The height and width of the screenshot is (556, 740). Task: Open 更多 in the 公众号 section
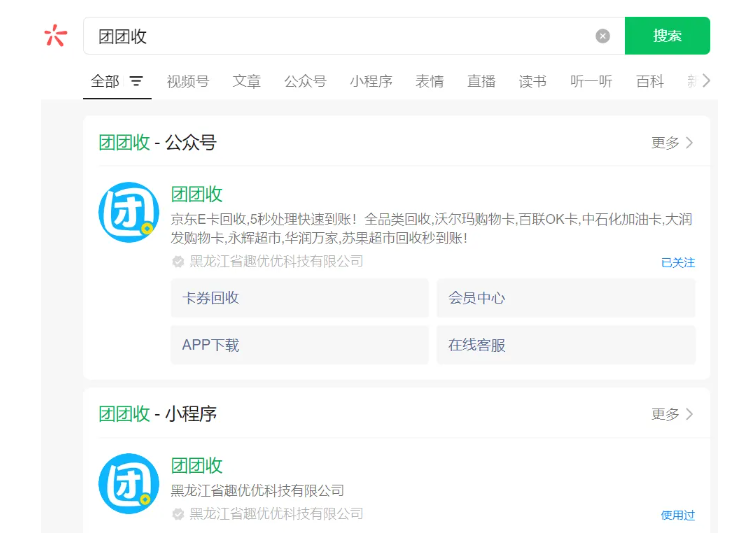tap(672, 143)
